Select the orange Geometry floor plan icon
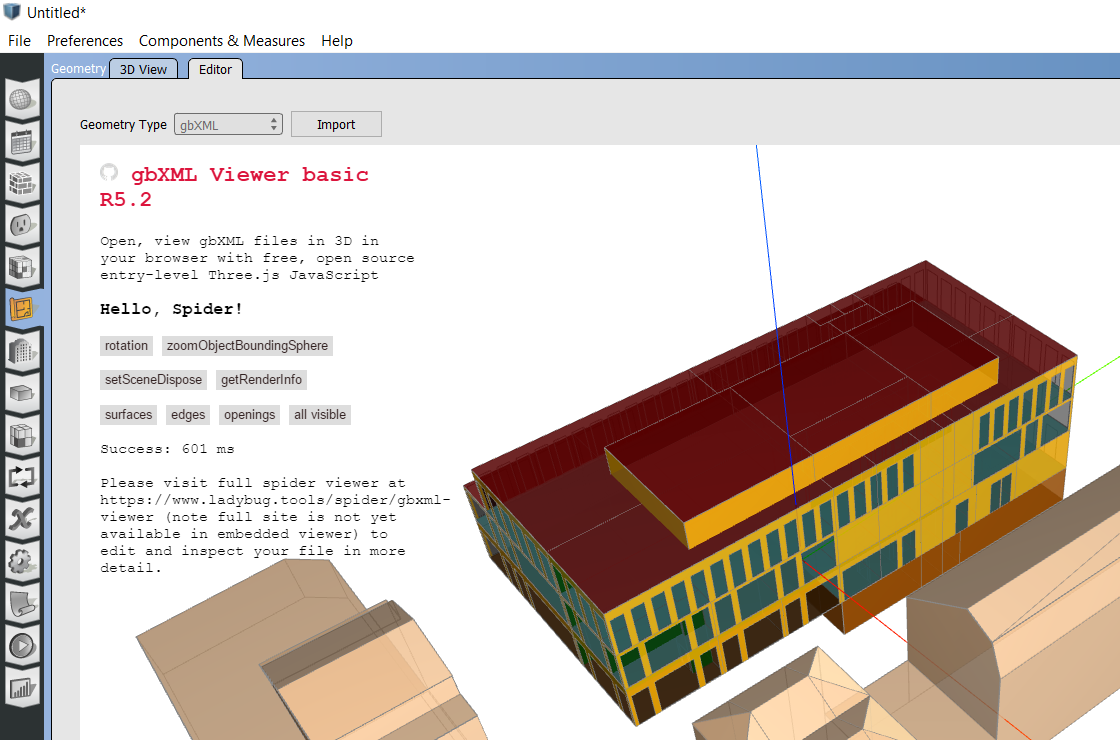1120x740 pixels. 21,309
